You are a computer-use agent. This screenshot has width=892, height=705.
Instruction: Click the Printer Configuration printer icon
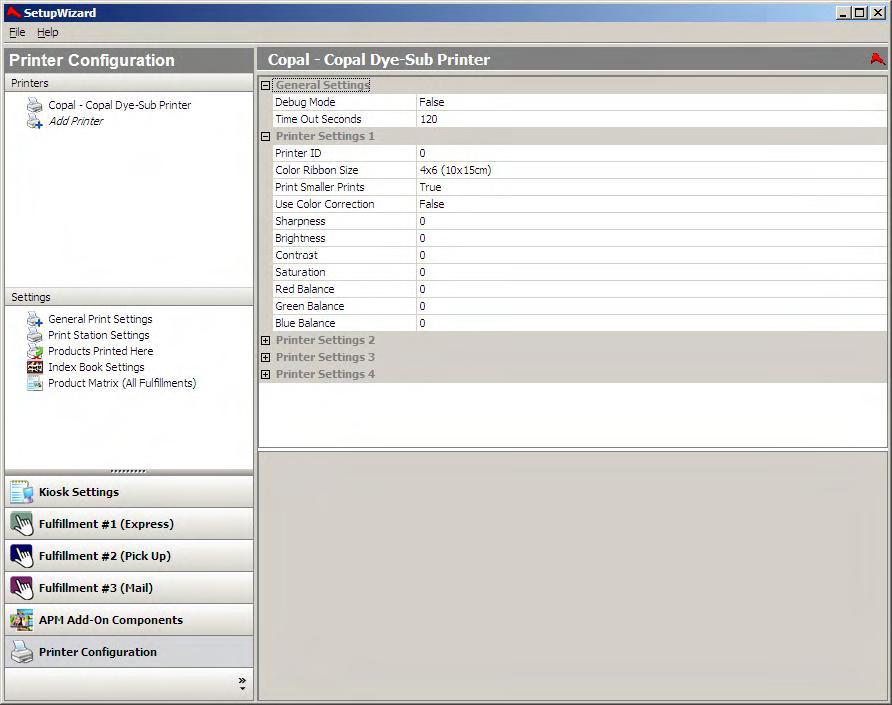click(x=22, y=652)
